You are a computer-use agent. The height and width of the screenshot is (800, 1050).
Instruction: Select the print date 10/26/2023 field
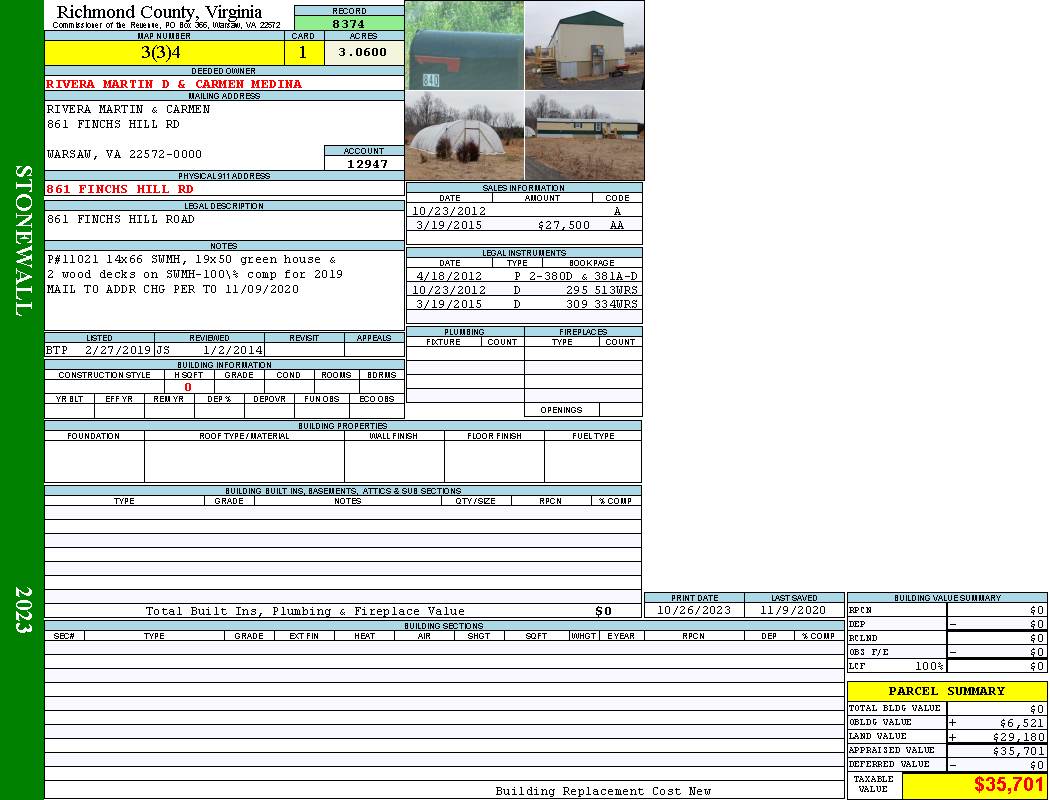point(693,610)
